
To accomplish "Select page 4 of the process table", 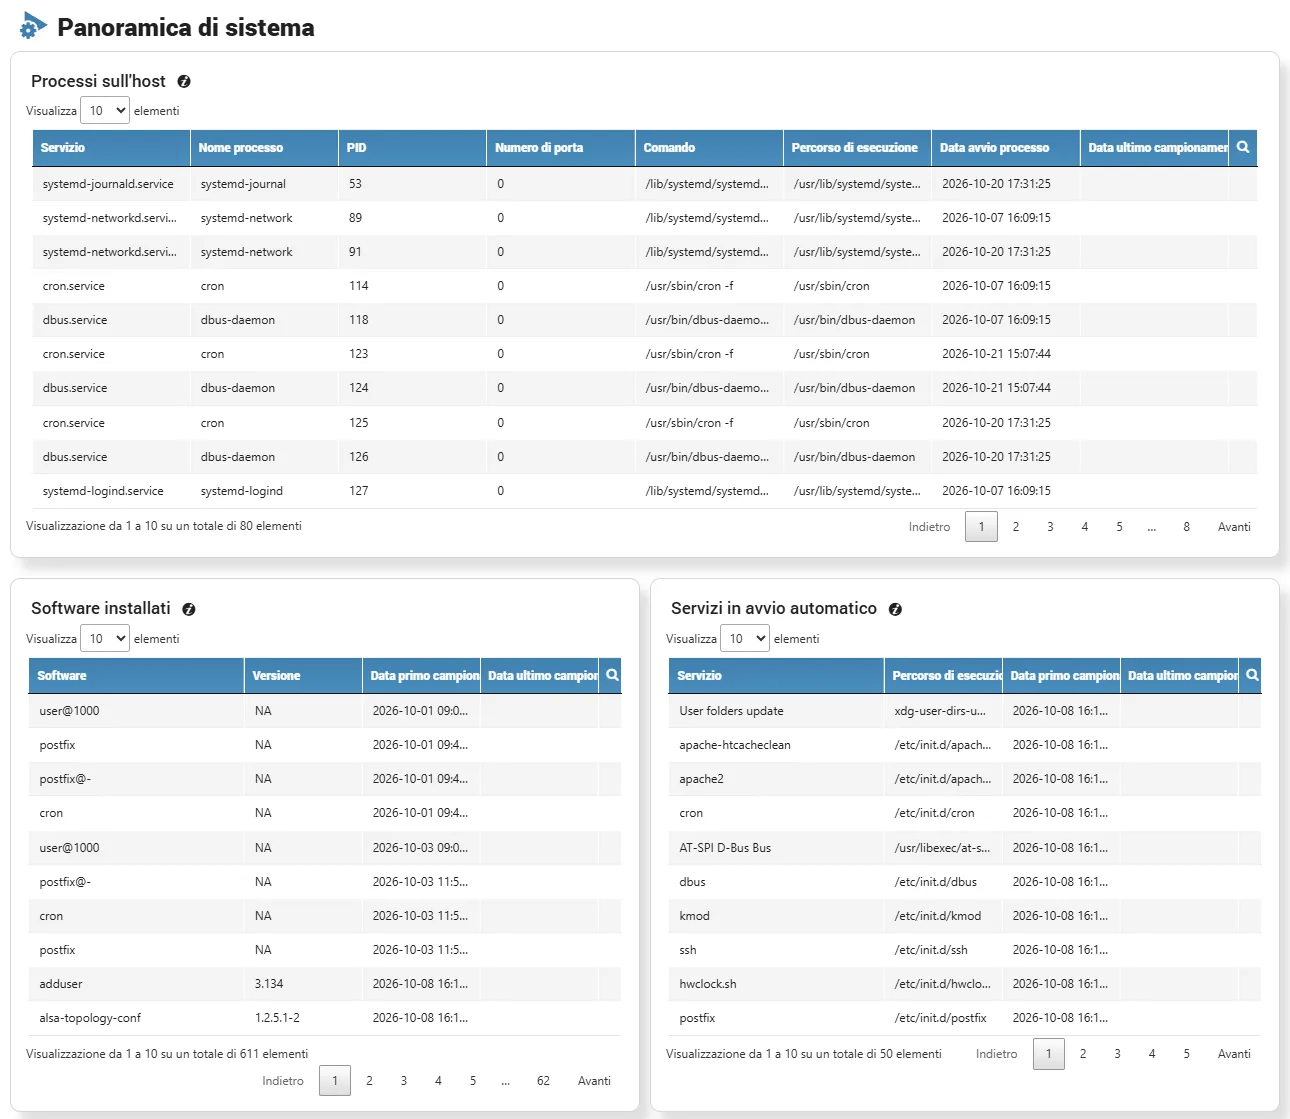I will [1085, 527].
